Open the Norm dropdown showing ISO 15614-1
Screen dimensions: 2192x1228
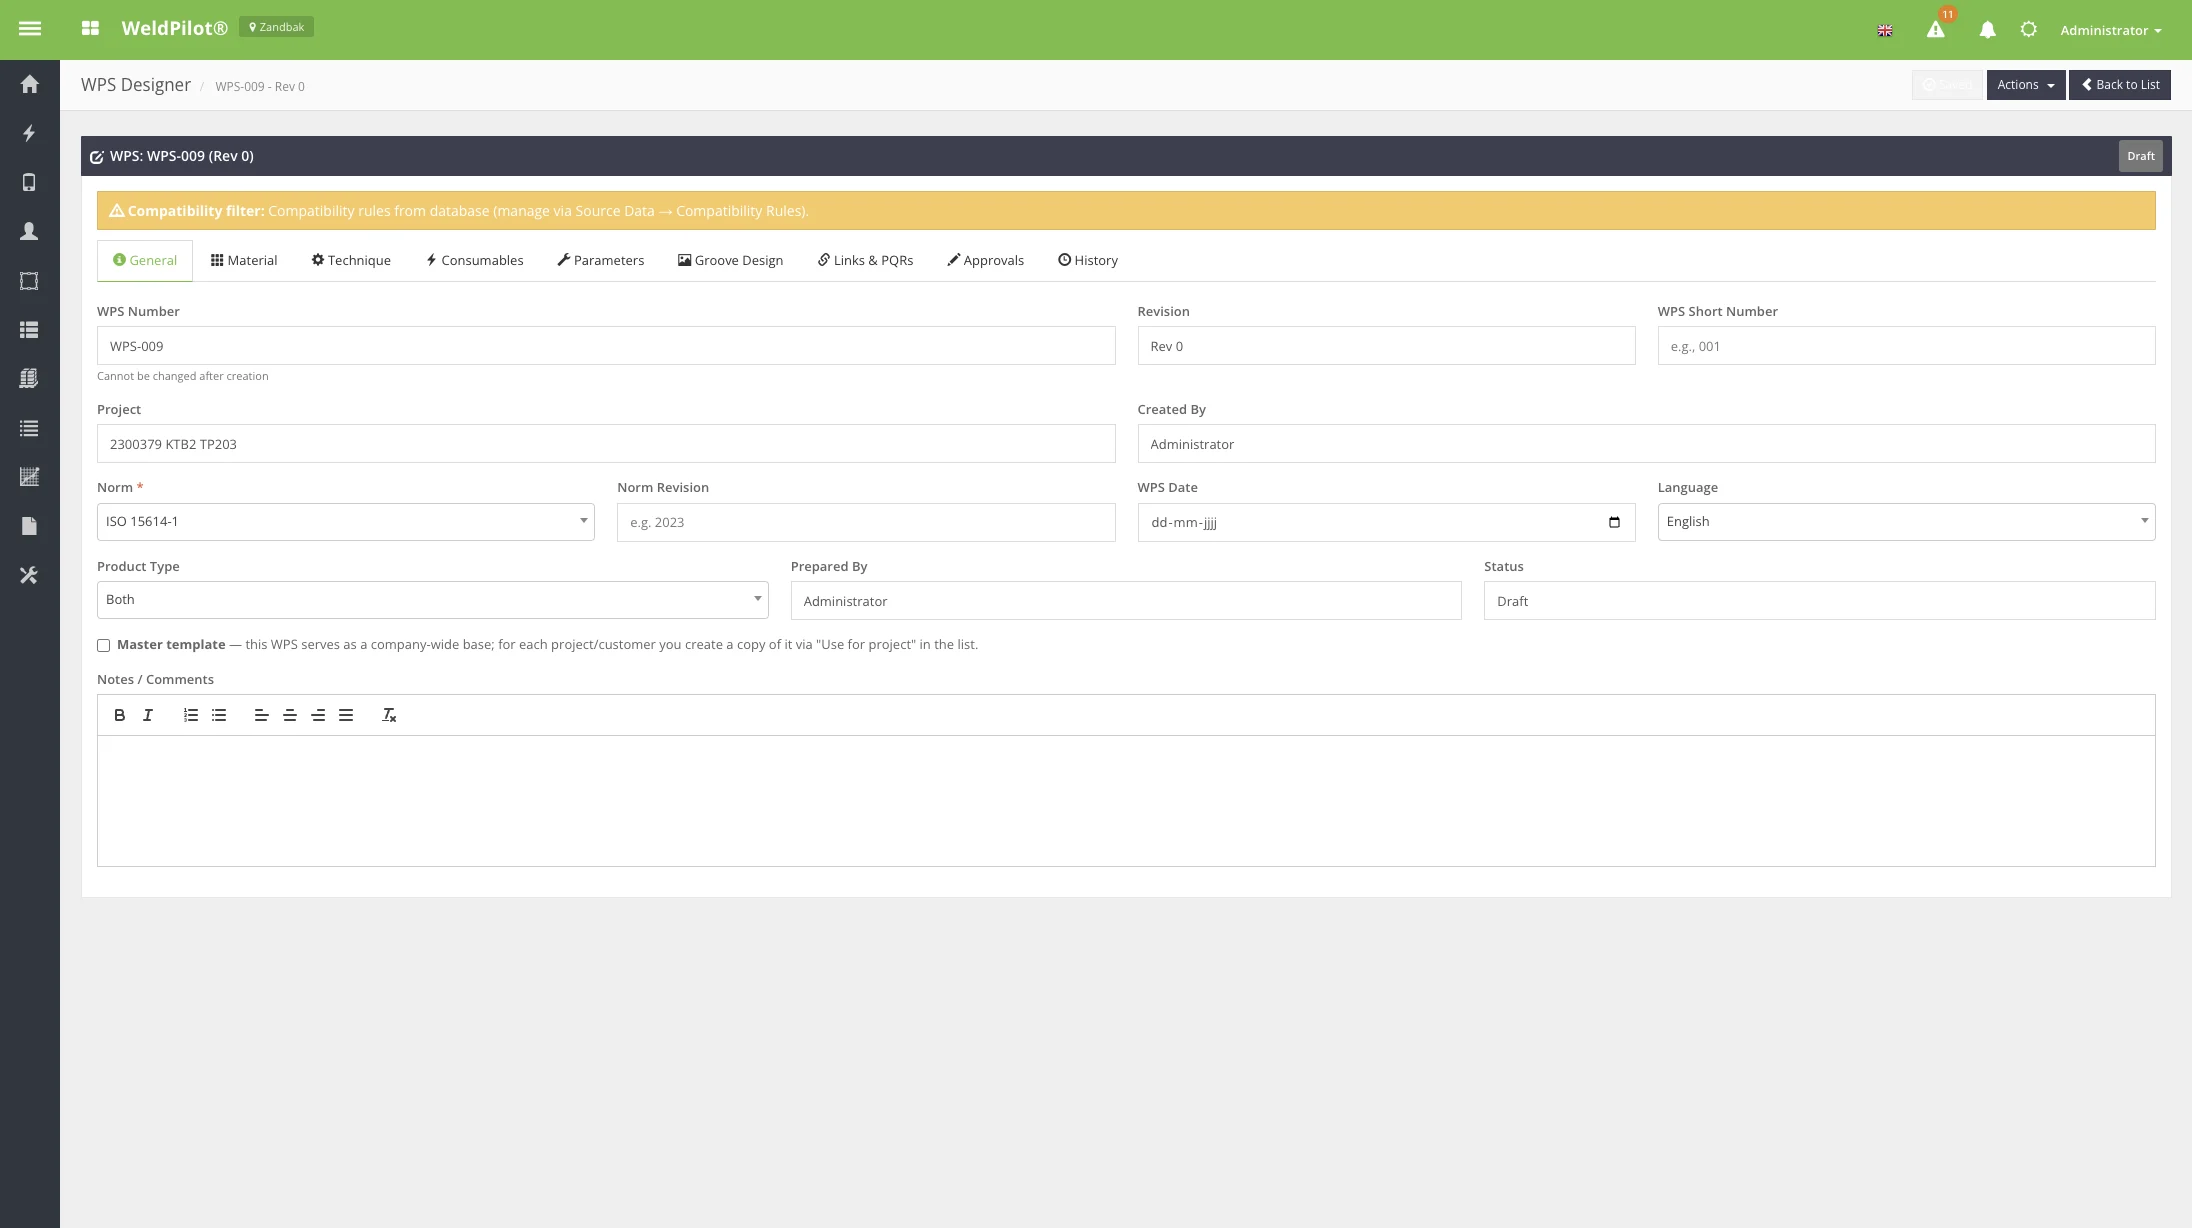coord(346,522)
